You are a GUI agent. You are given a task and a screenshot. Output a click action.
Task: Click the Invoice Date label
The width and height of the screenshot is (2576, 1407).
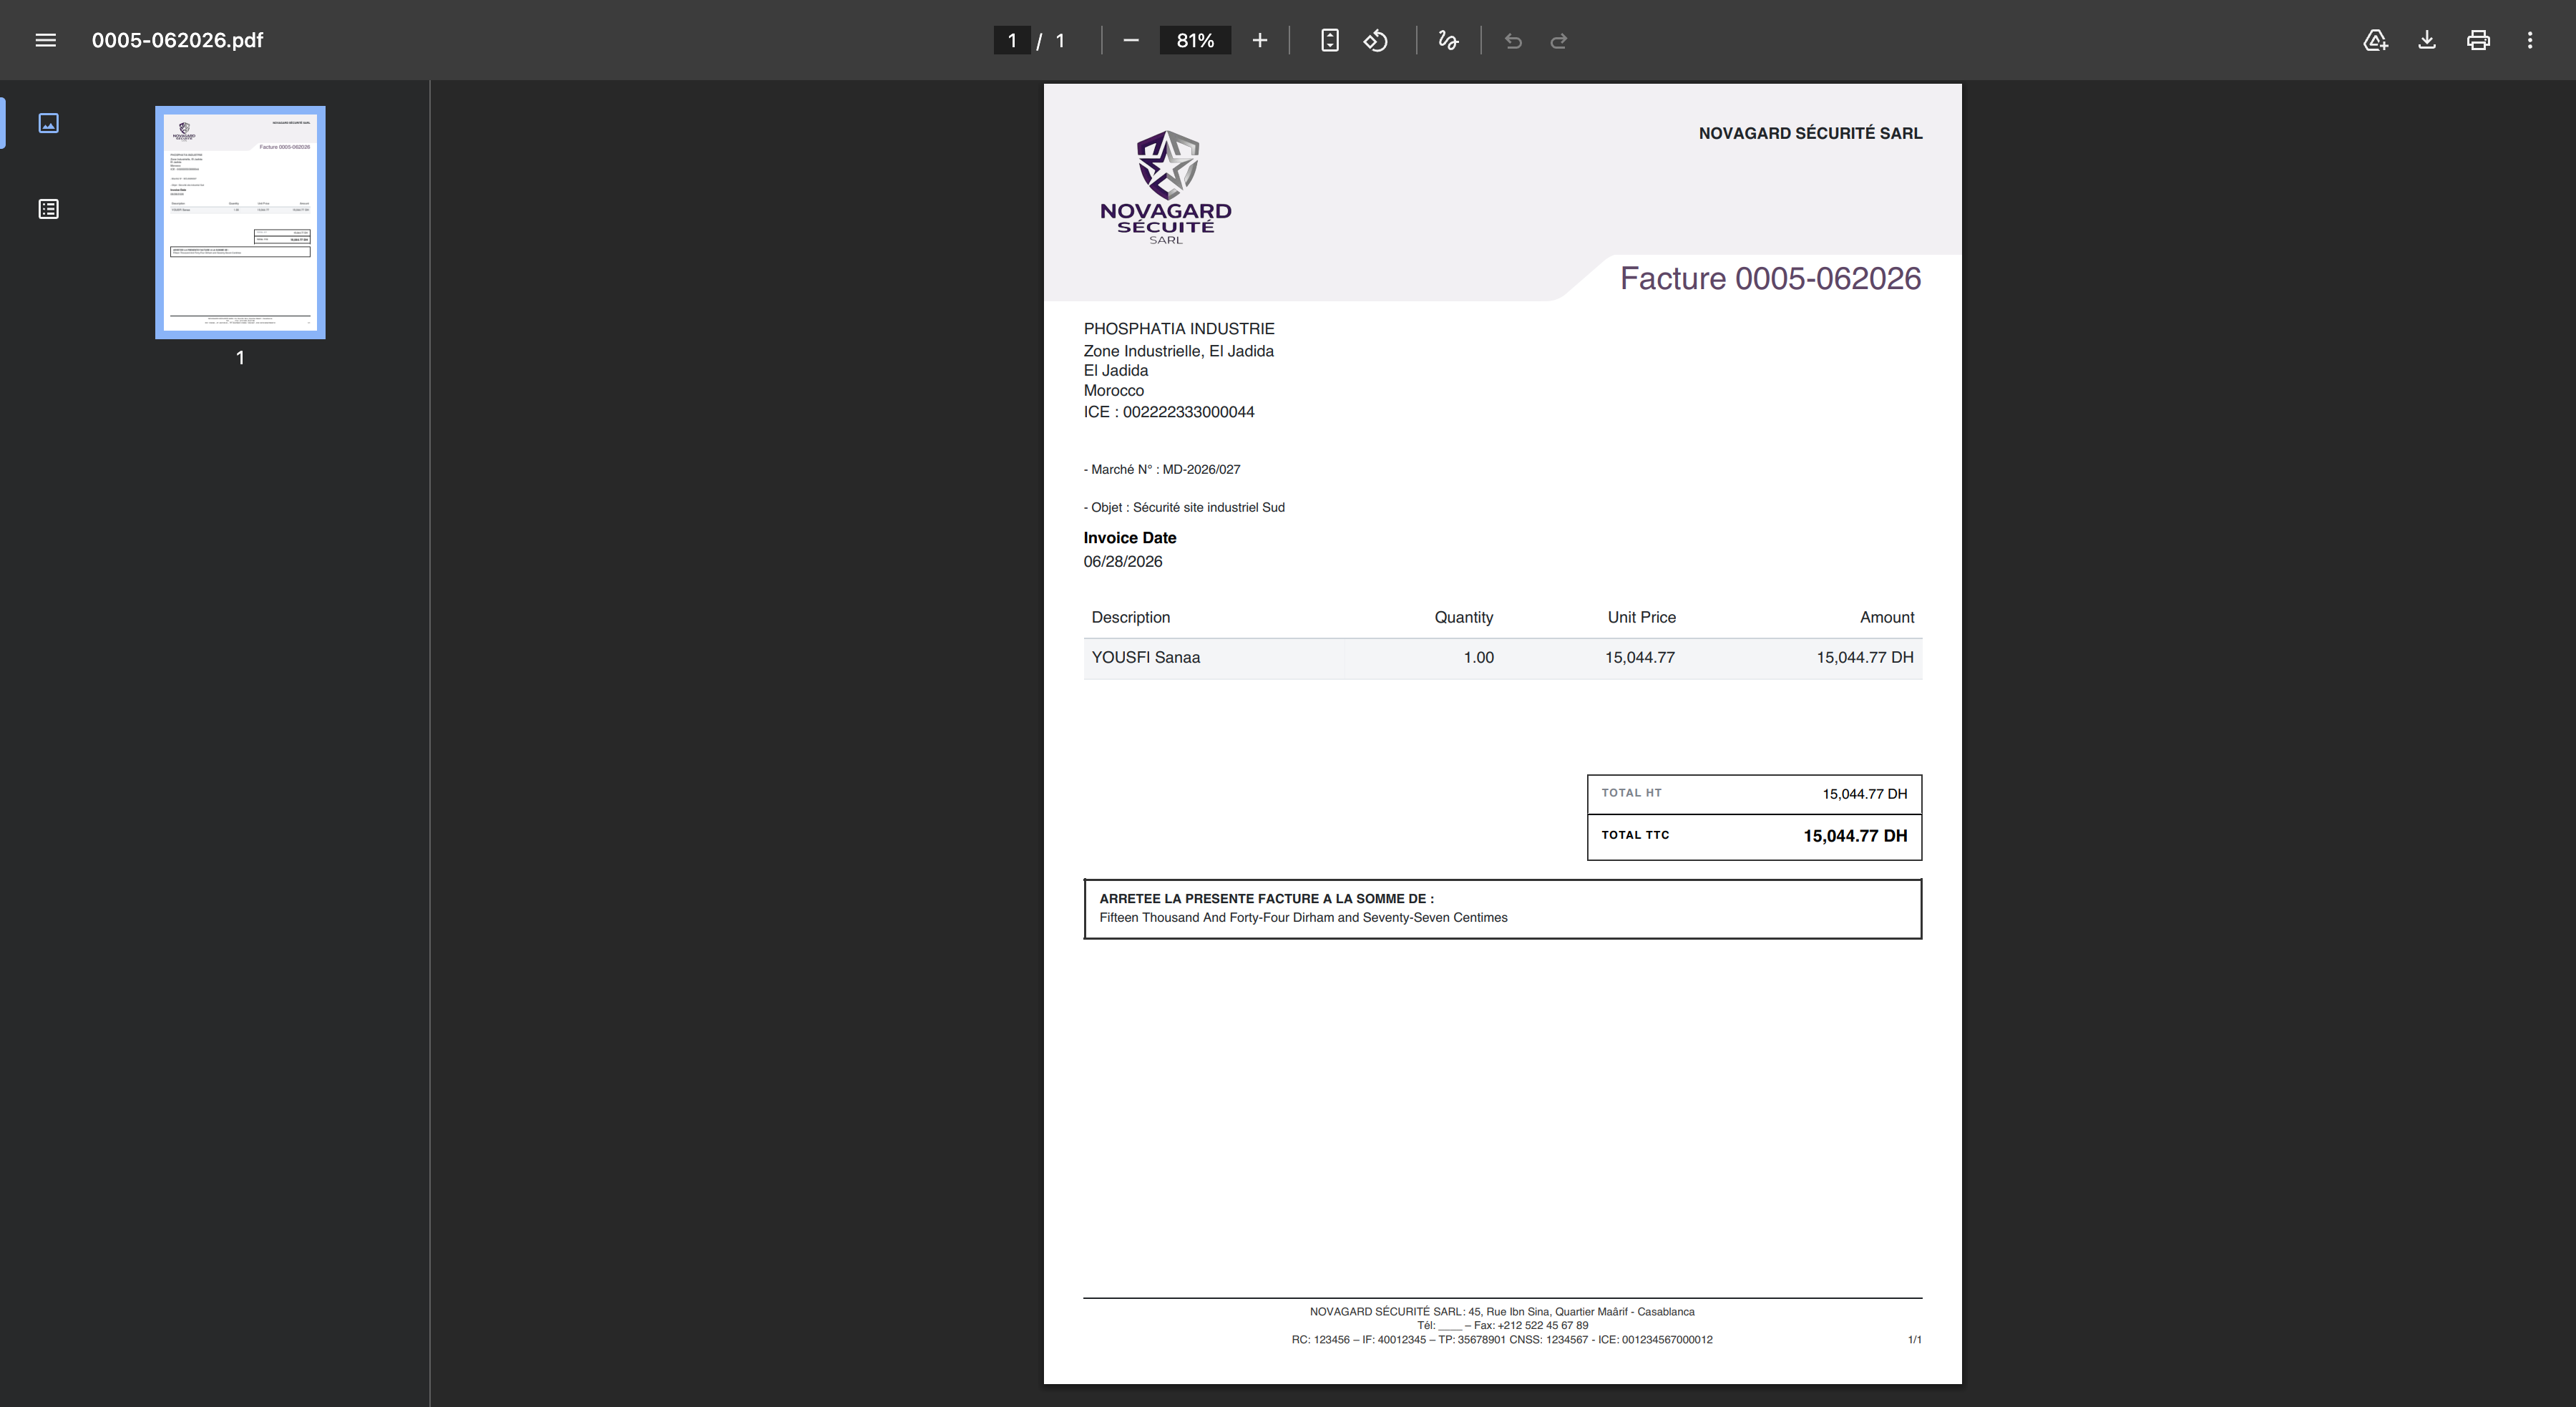click(1130, 538)
